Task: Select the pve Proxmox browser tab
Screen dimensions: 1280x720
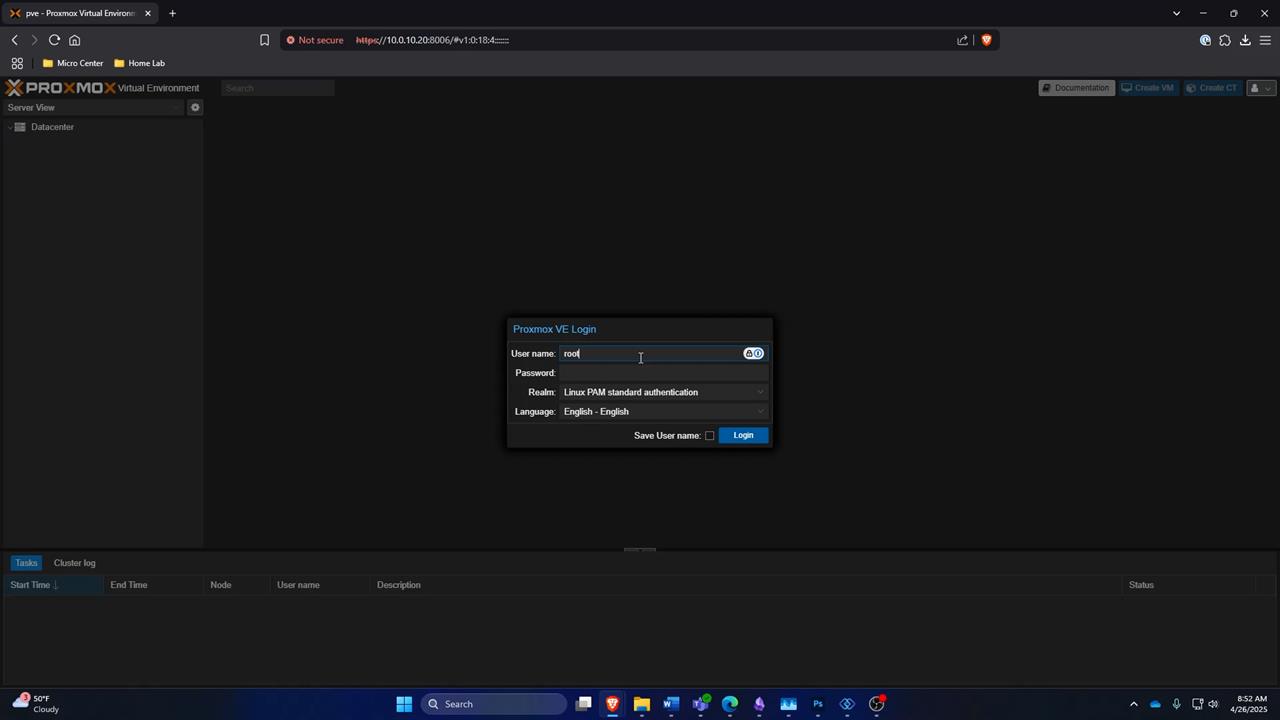Action: 78,13
